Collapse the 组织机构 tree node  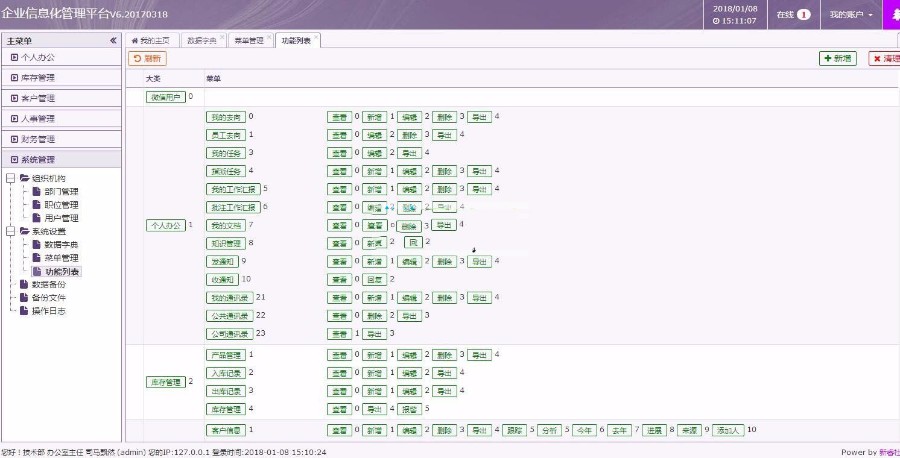pos(10,178)
